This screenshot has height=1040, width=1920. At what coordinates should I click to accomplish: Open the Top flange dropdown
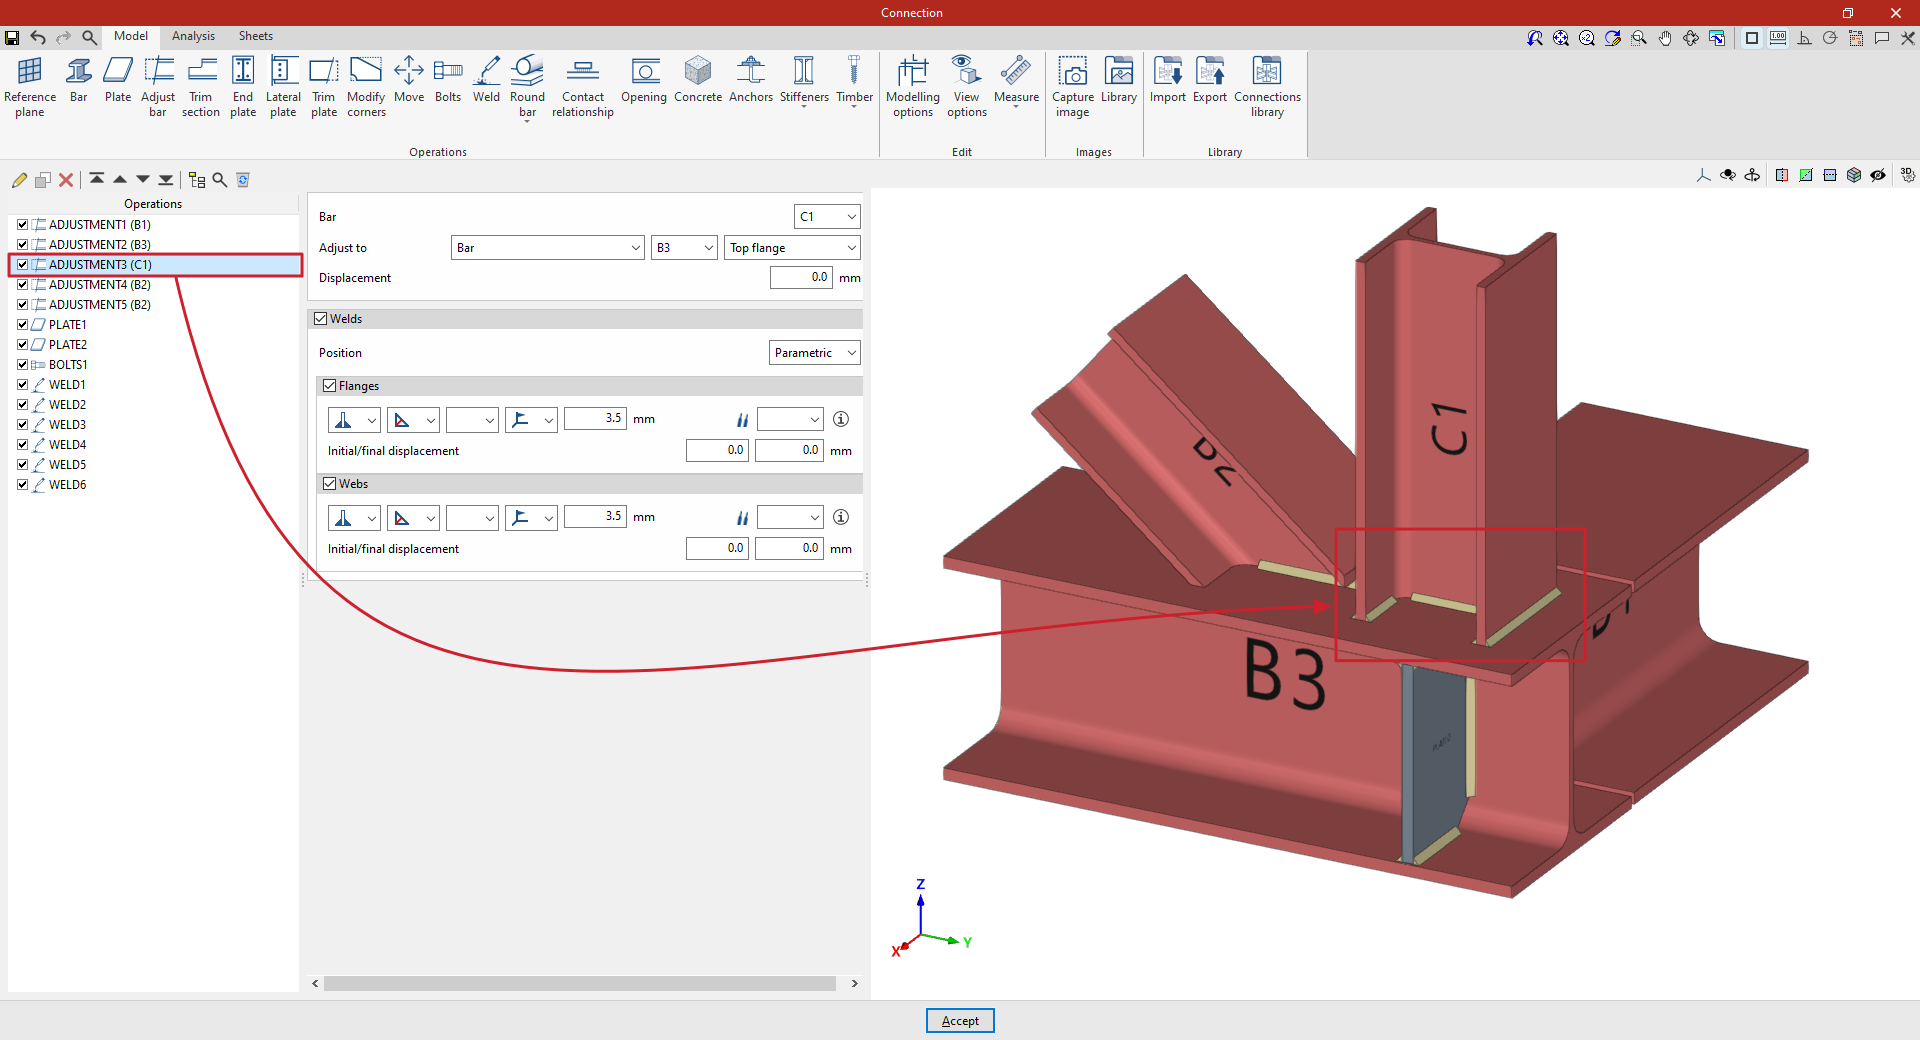coord(792,248)
